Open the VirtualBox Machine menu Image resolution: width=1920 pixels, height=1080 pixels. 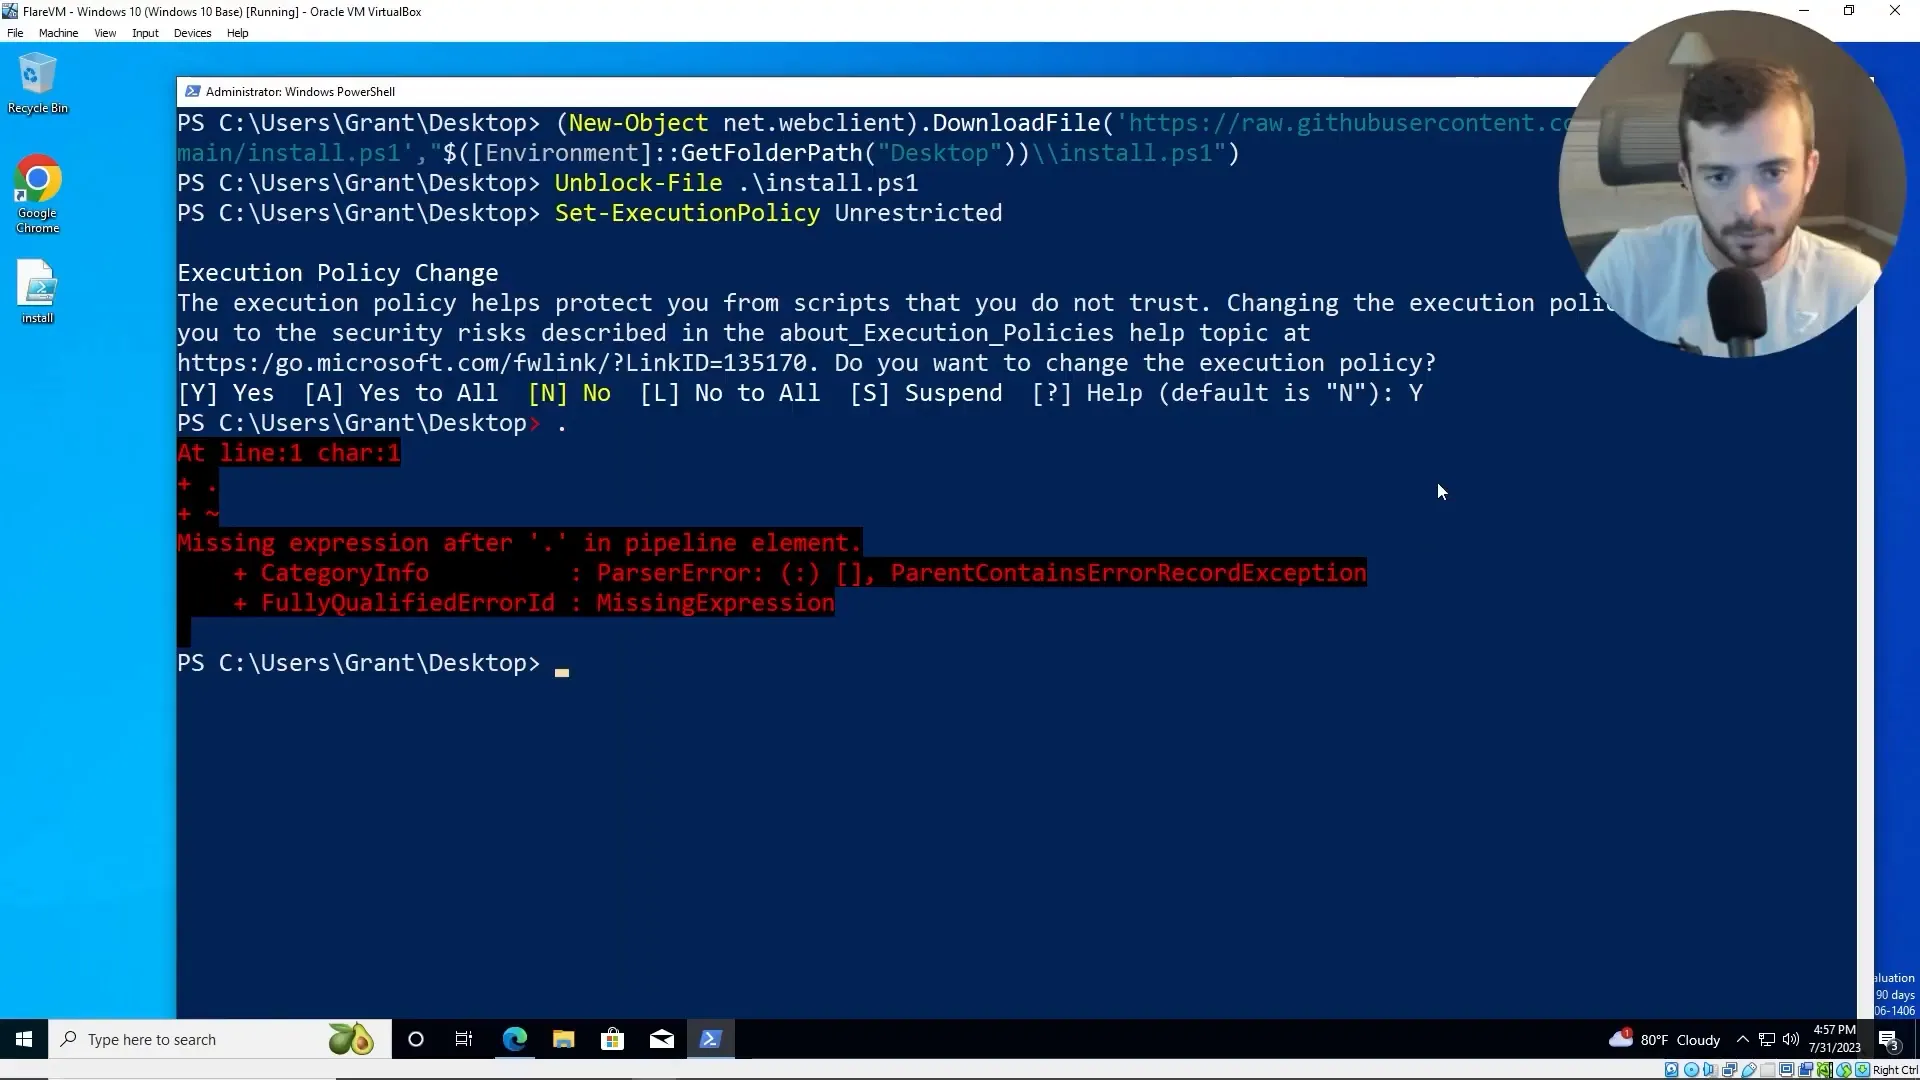pyautogui.click(x=58, y=33)
